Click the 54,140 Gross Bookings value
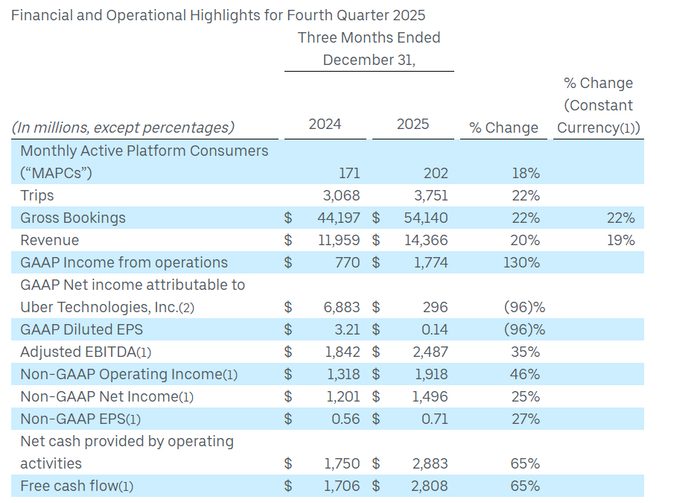700x503 pixels. pos(425,218)
